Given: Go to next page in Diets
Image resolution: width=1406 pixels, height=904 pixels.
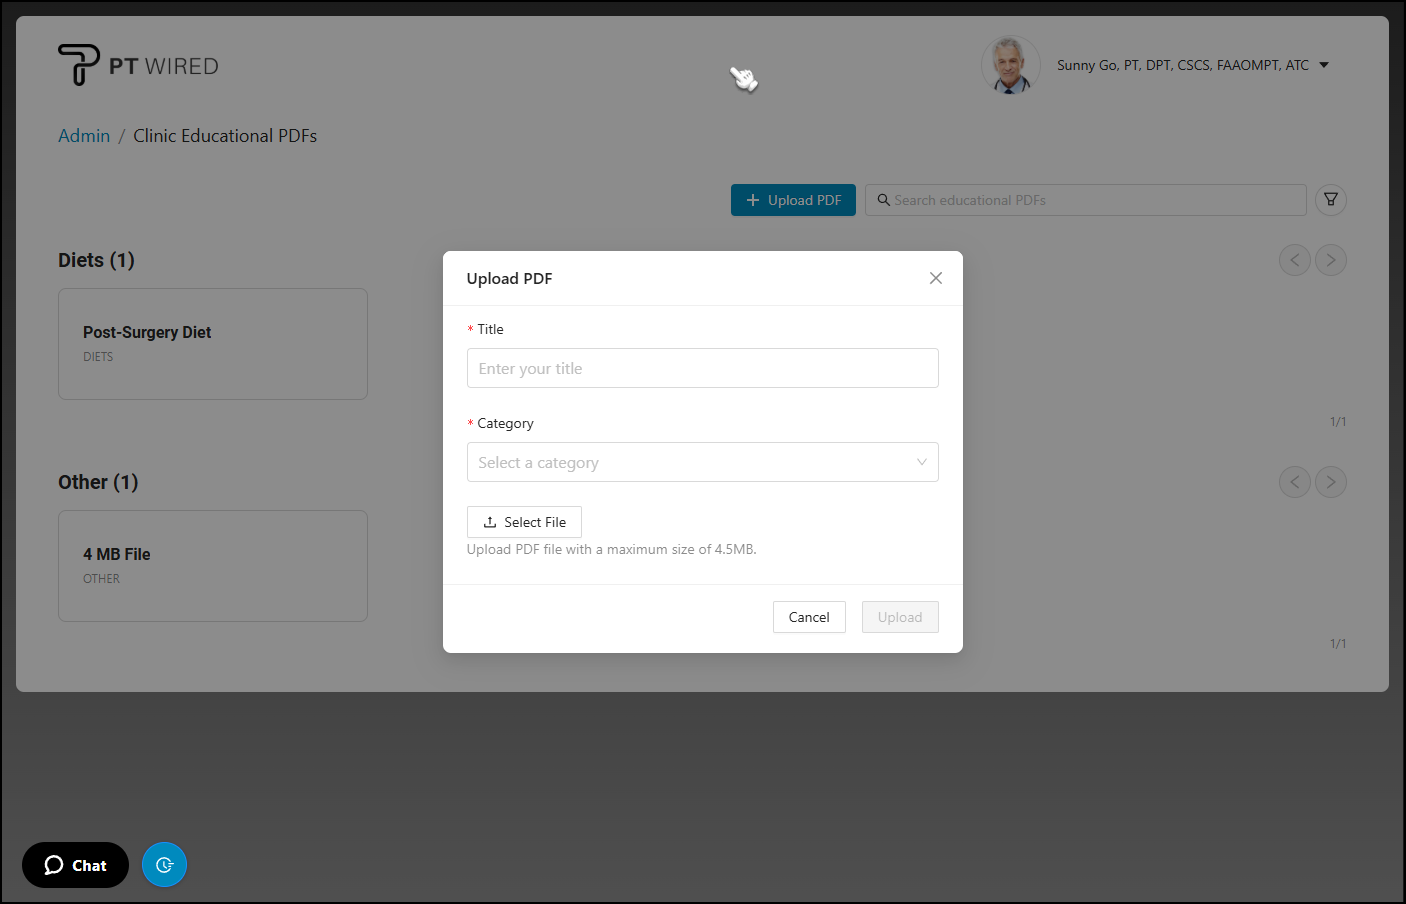Looking at the screenshot, I should 1330,260.
